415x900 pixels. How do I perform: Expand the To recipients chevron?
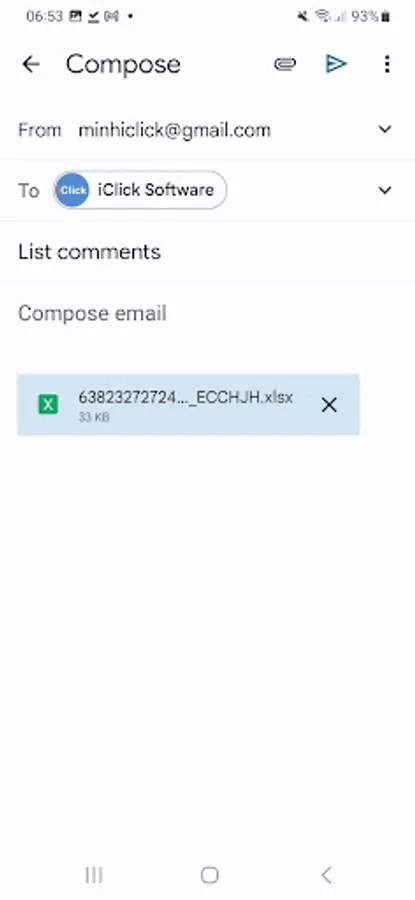pos(385,190)
